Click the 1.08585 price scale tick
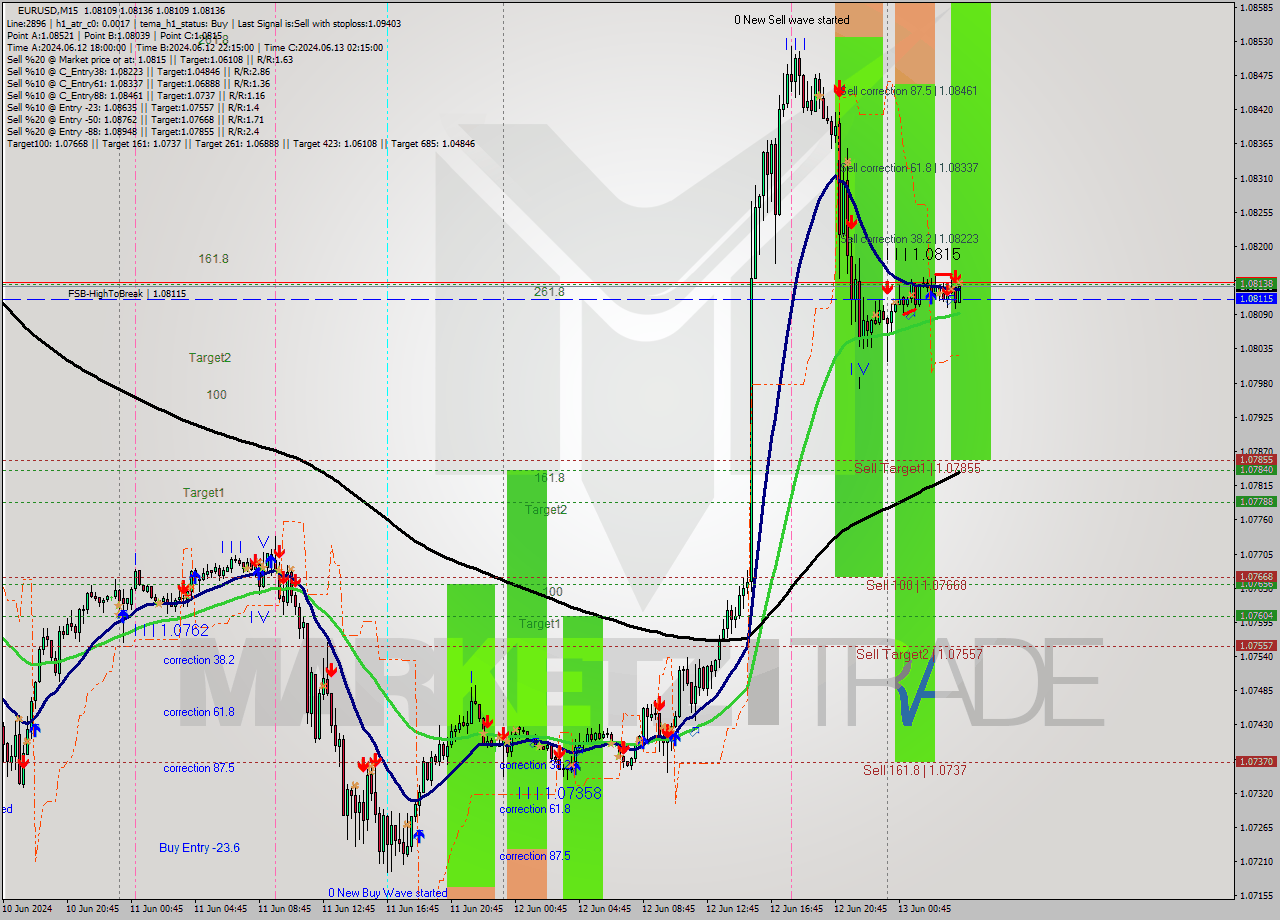The height and width of the screenshot is (920, 1280). pyautogui.click(x=1256, y=7)
